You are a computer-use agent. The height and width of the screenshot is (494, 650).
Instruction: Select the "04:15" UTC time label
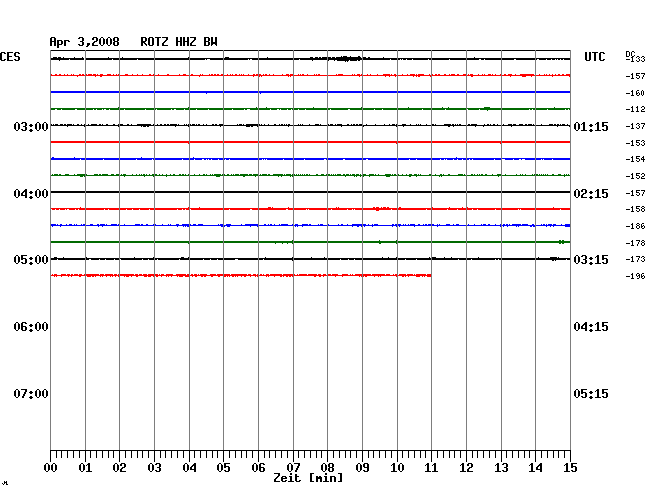click(591, 327)
